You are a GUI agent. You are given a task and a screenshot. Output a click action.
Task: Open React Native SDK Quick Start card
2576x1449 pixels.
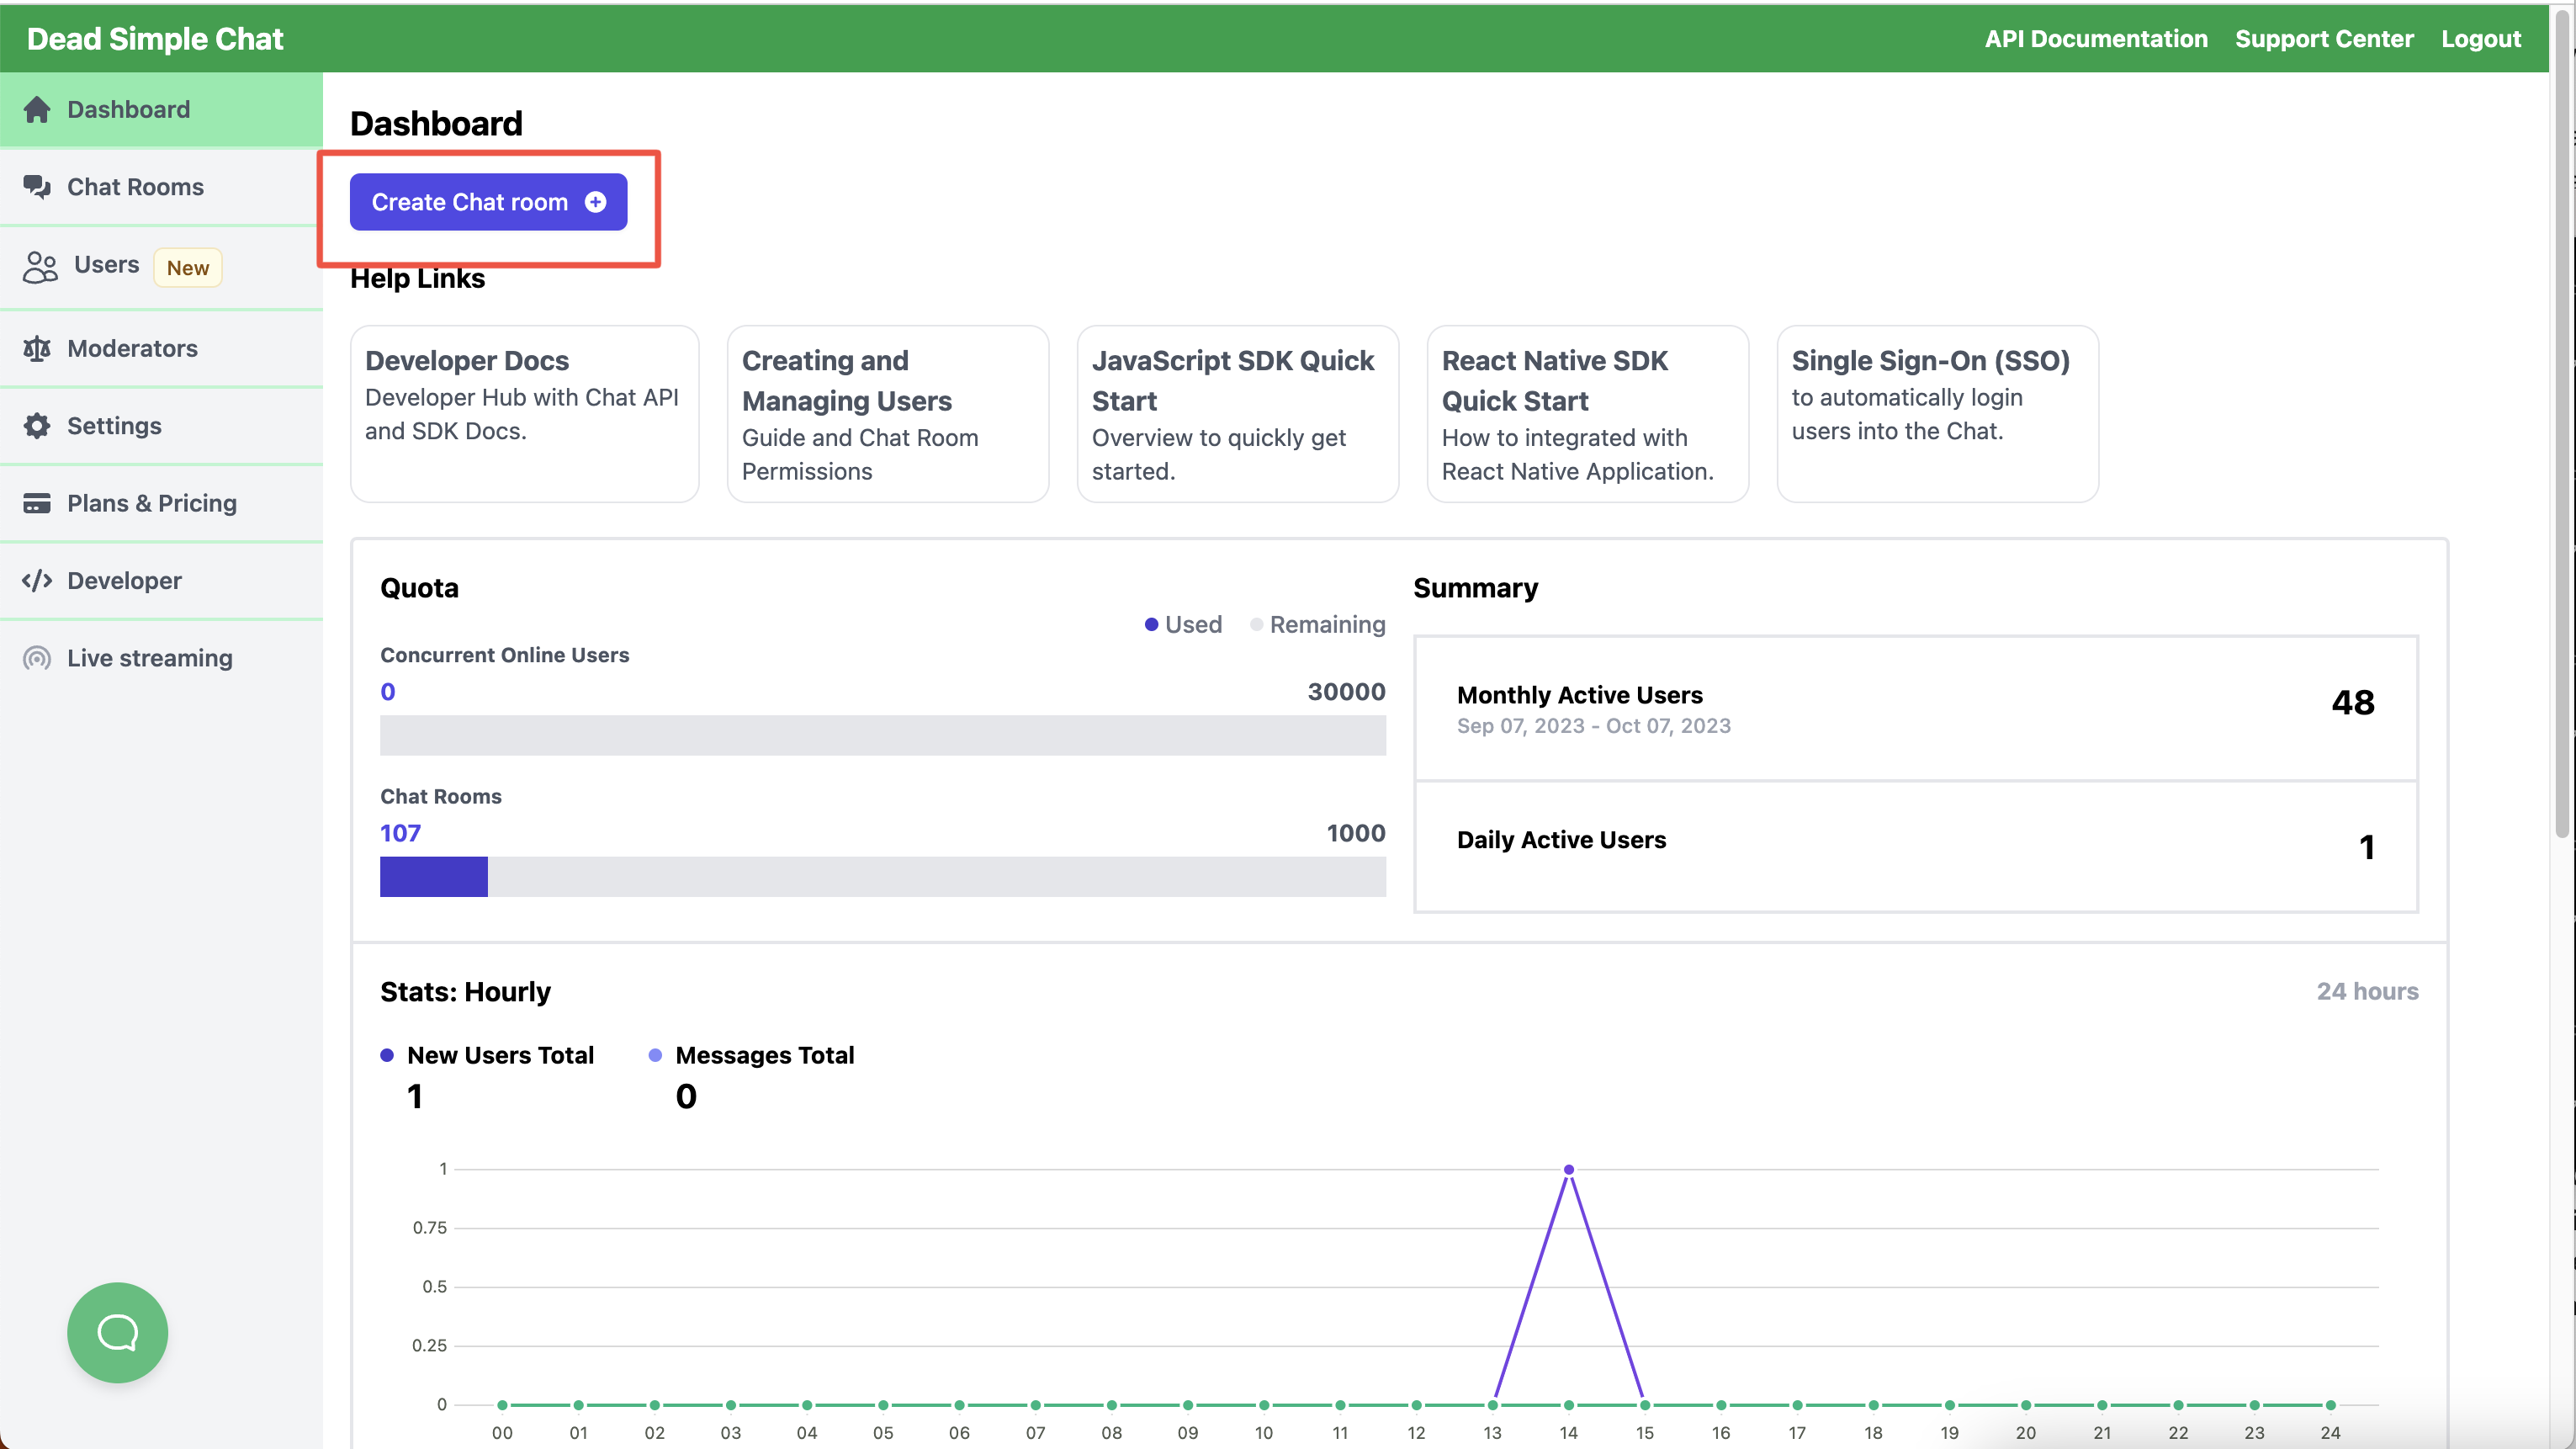(x=1588, y=414)
